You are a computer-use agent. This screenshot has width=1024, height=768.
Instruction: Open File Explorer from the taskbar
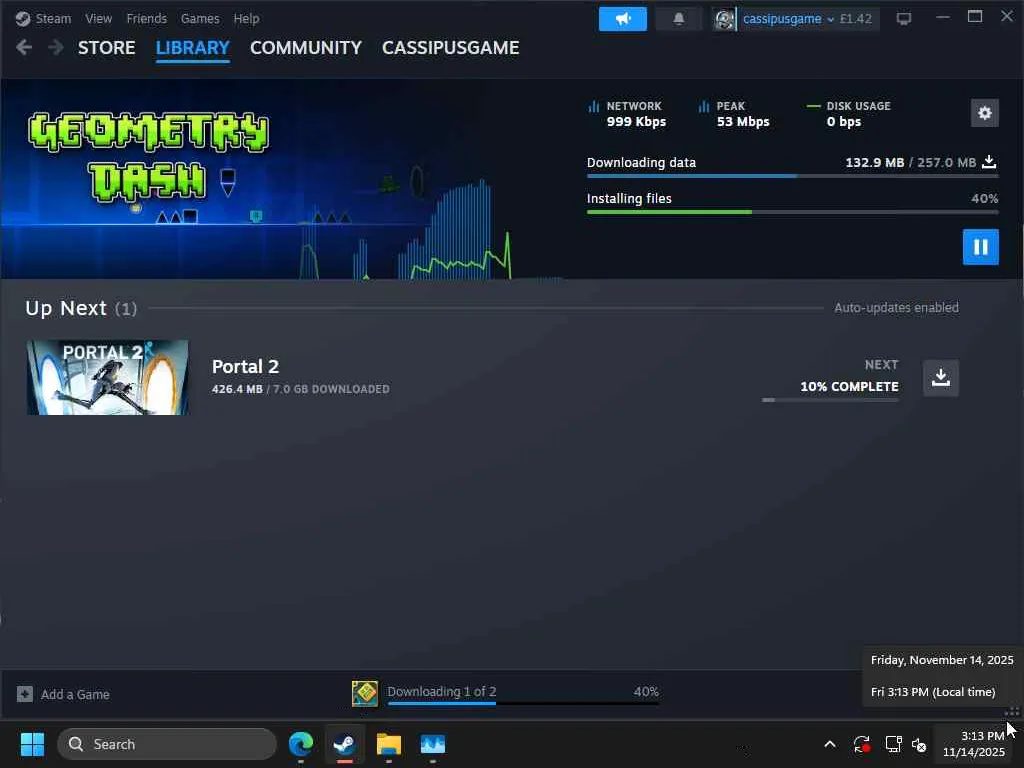[389, 744]
